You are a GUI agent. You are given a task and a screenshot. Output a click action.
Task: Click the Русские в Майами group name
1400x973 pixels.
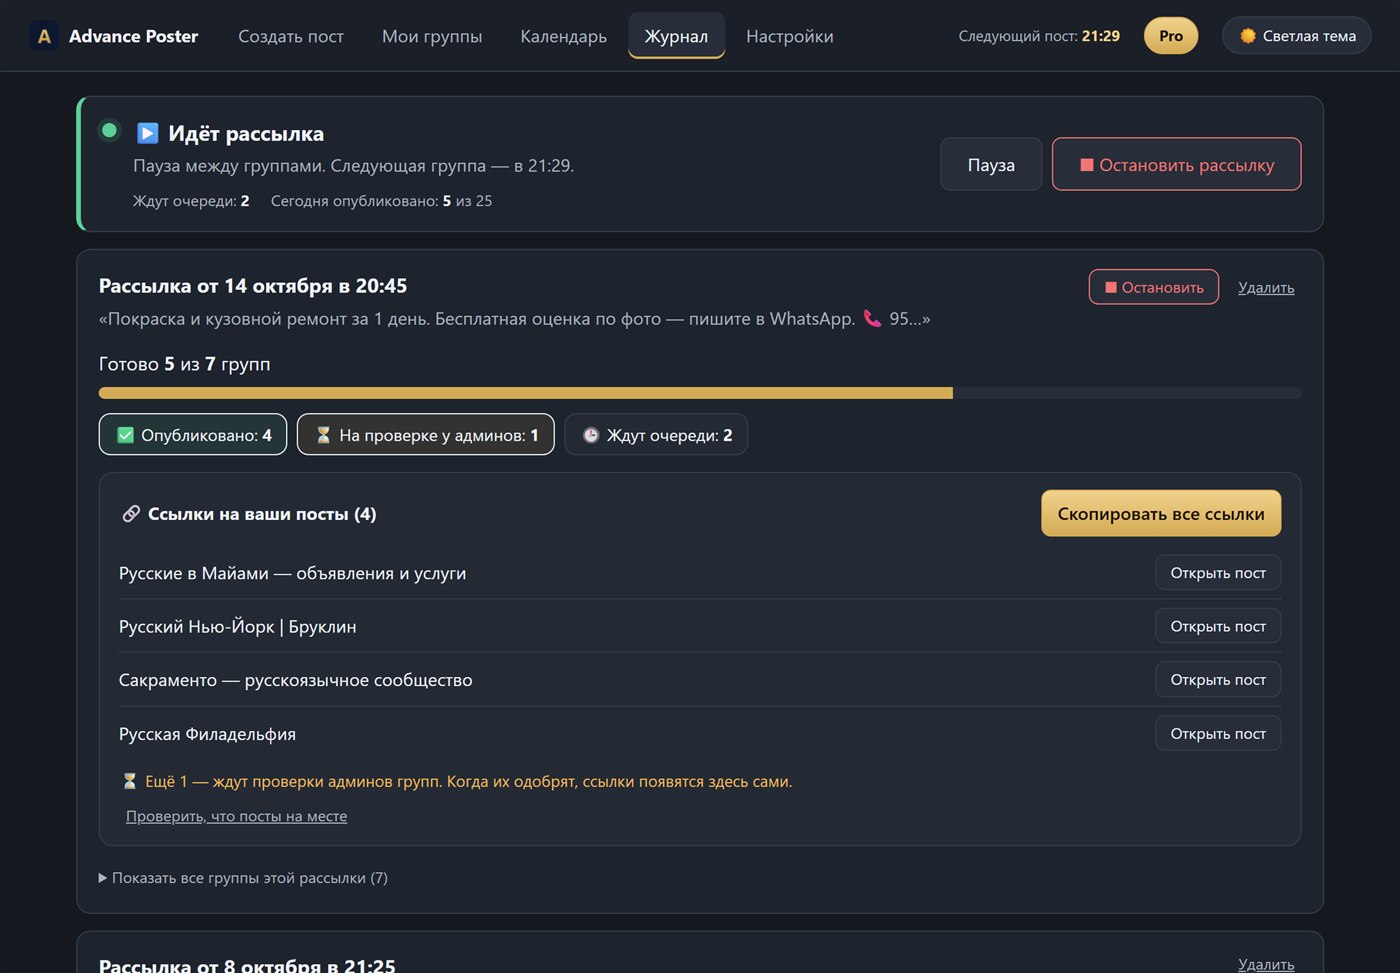[x=293, y=573]
